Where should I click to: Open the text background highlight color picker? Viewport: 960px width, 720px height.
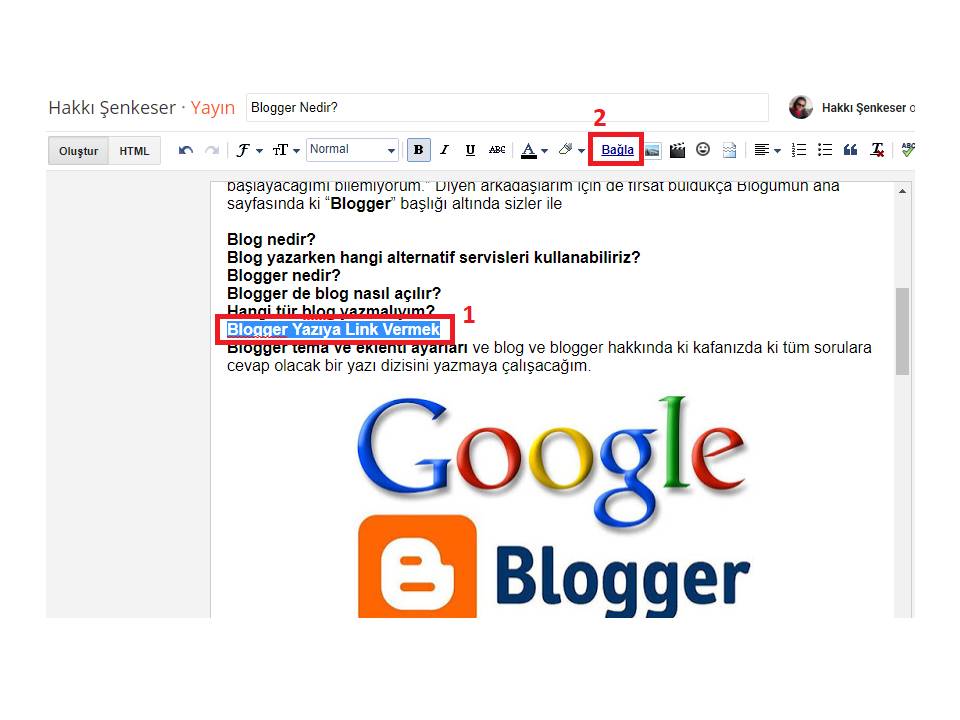pos(571,150)
